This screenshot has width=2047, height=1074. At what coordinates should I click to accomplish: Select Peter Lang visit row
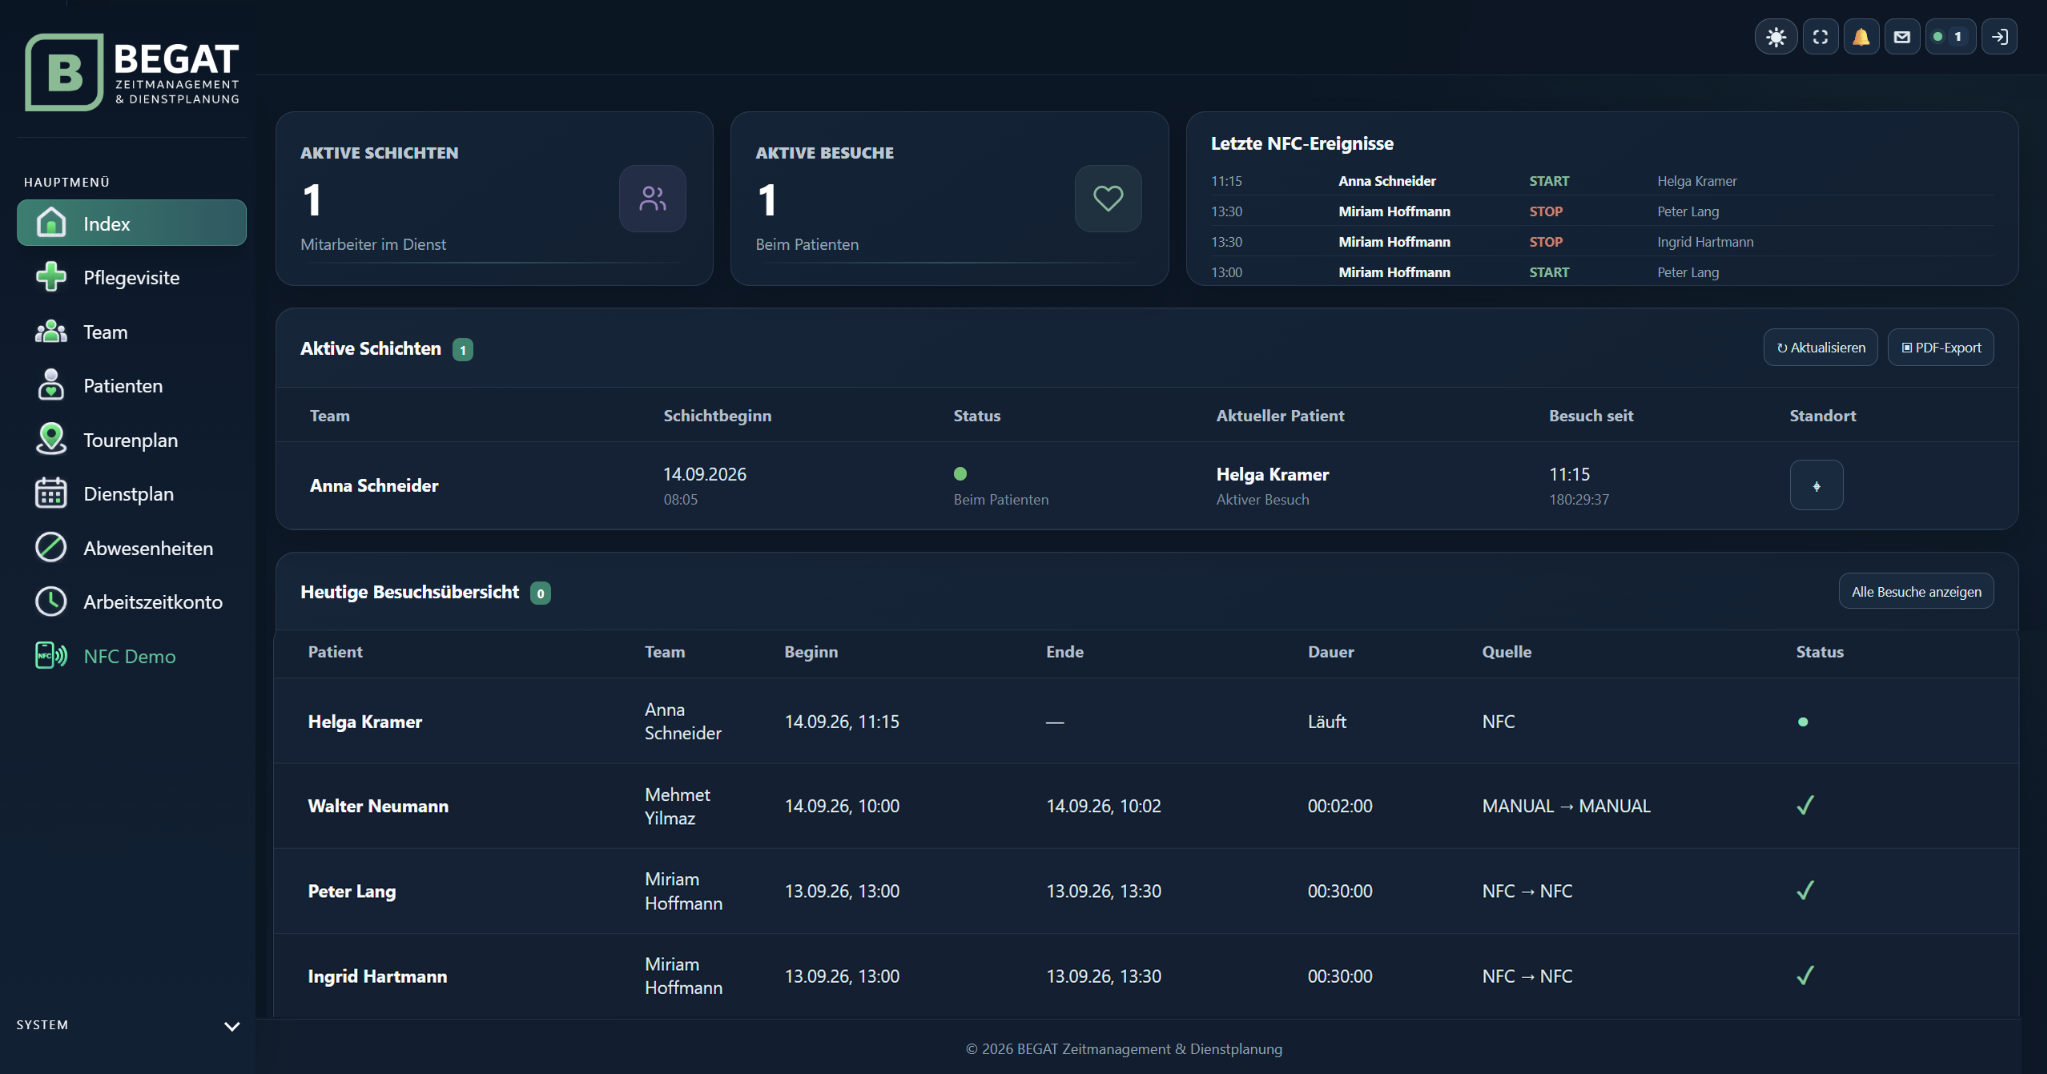tap(1146, 891)
